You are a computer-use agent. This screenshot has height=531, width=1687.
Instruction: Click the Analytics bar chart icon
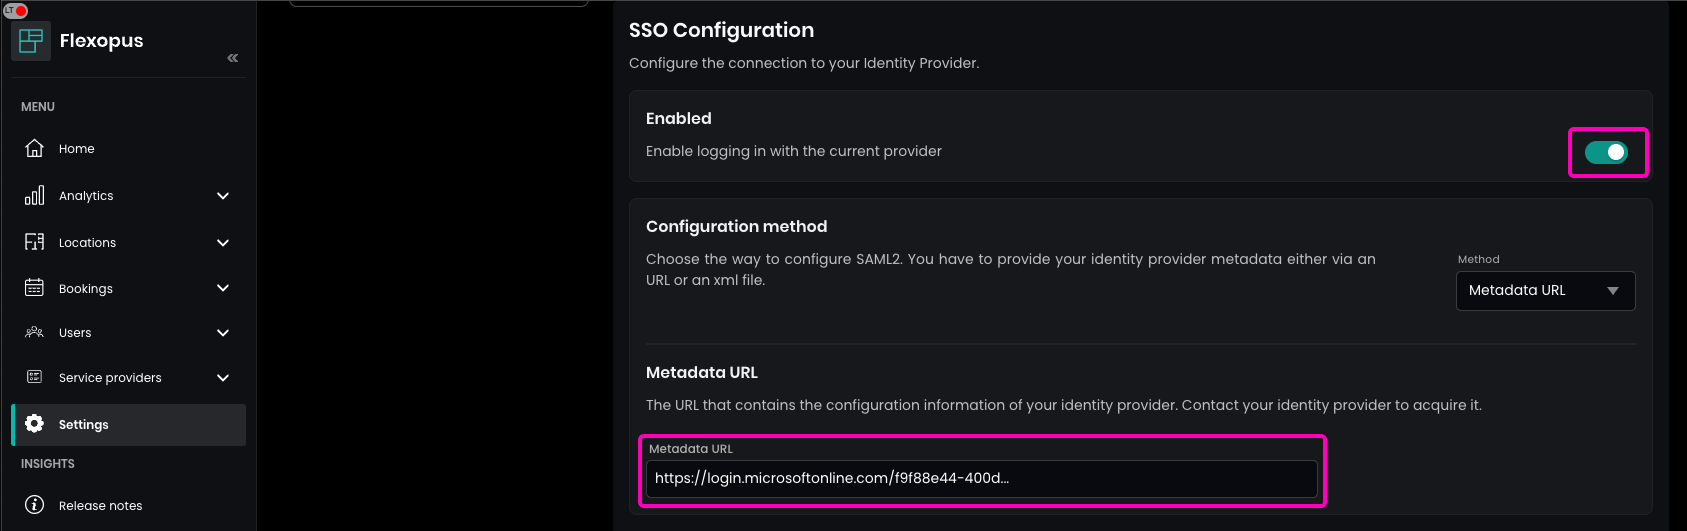click(x=34, y=195)
